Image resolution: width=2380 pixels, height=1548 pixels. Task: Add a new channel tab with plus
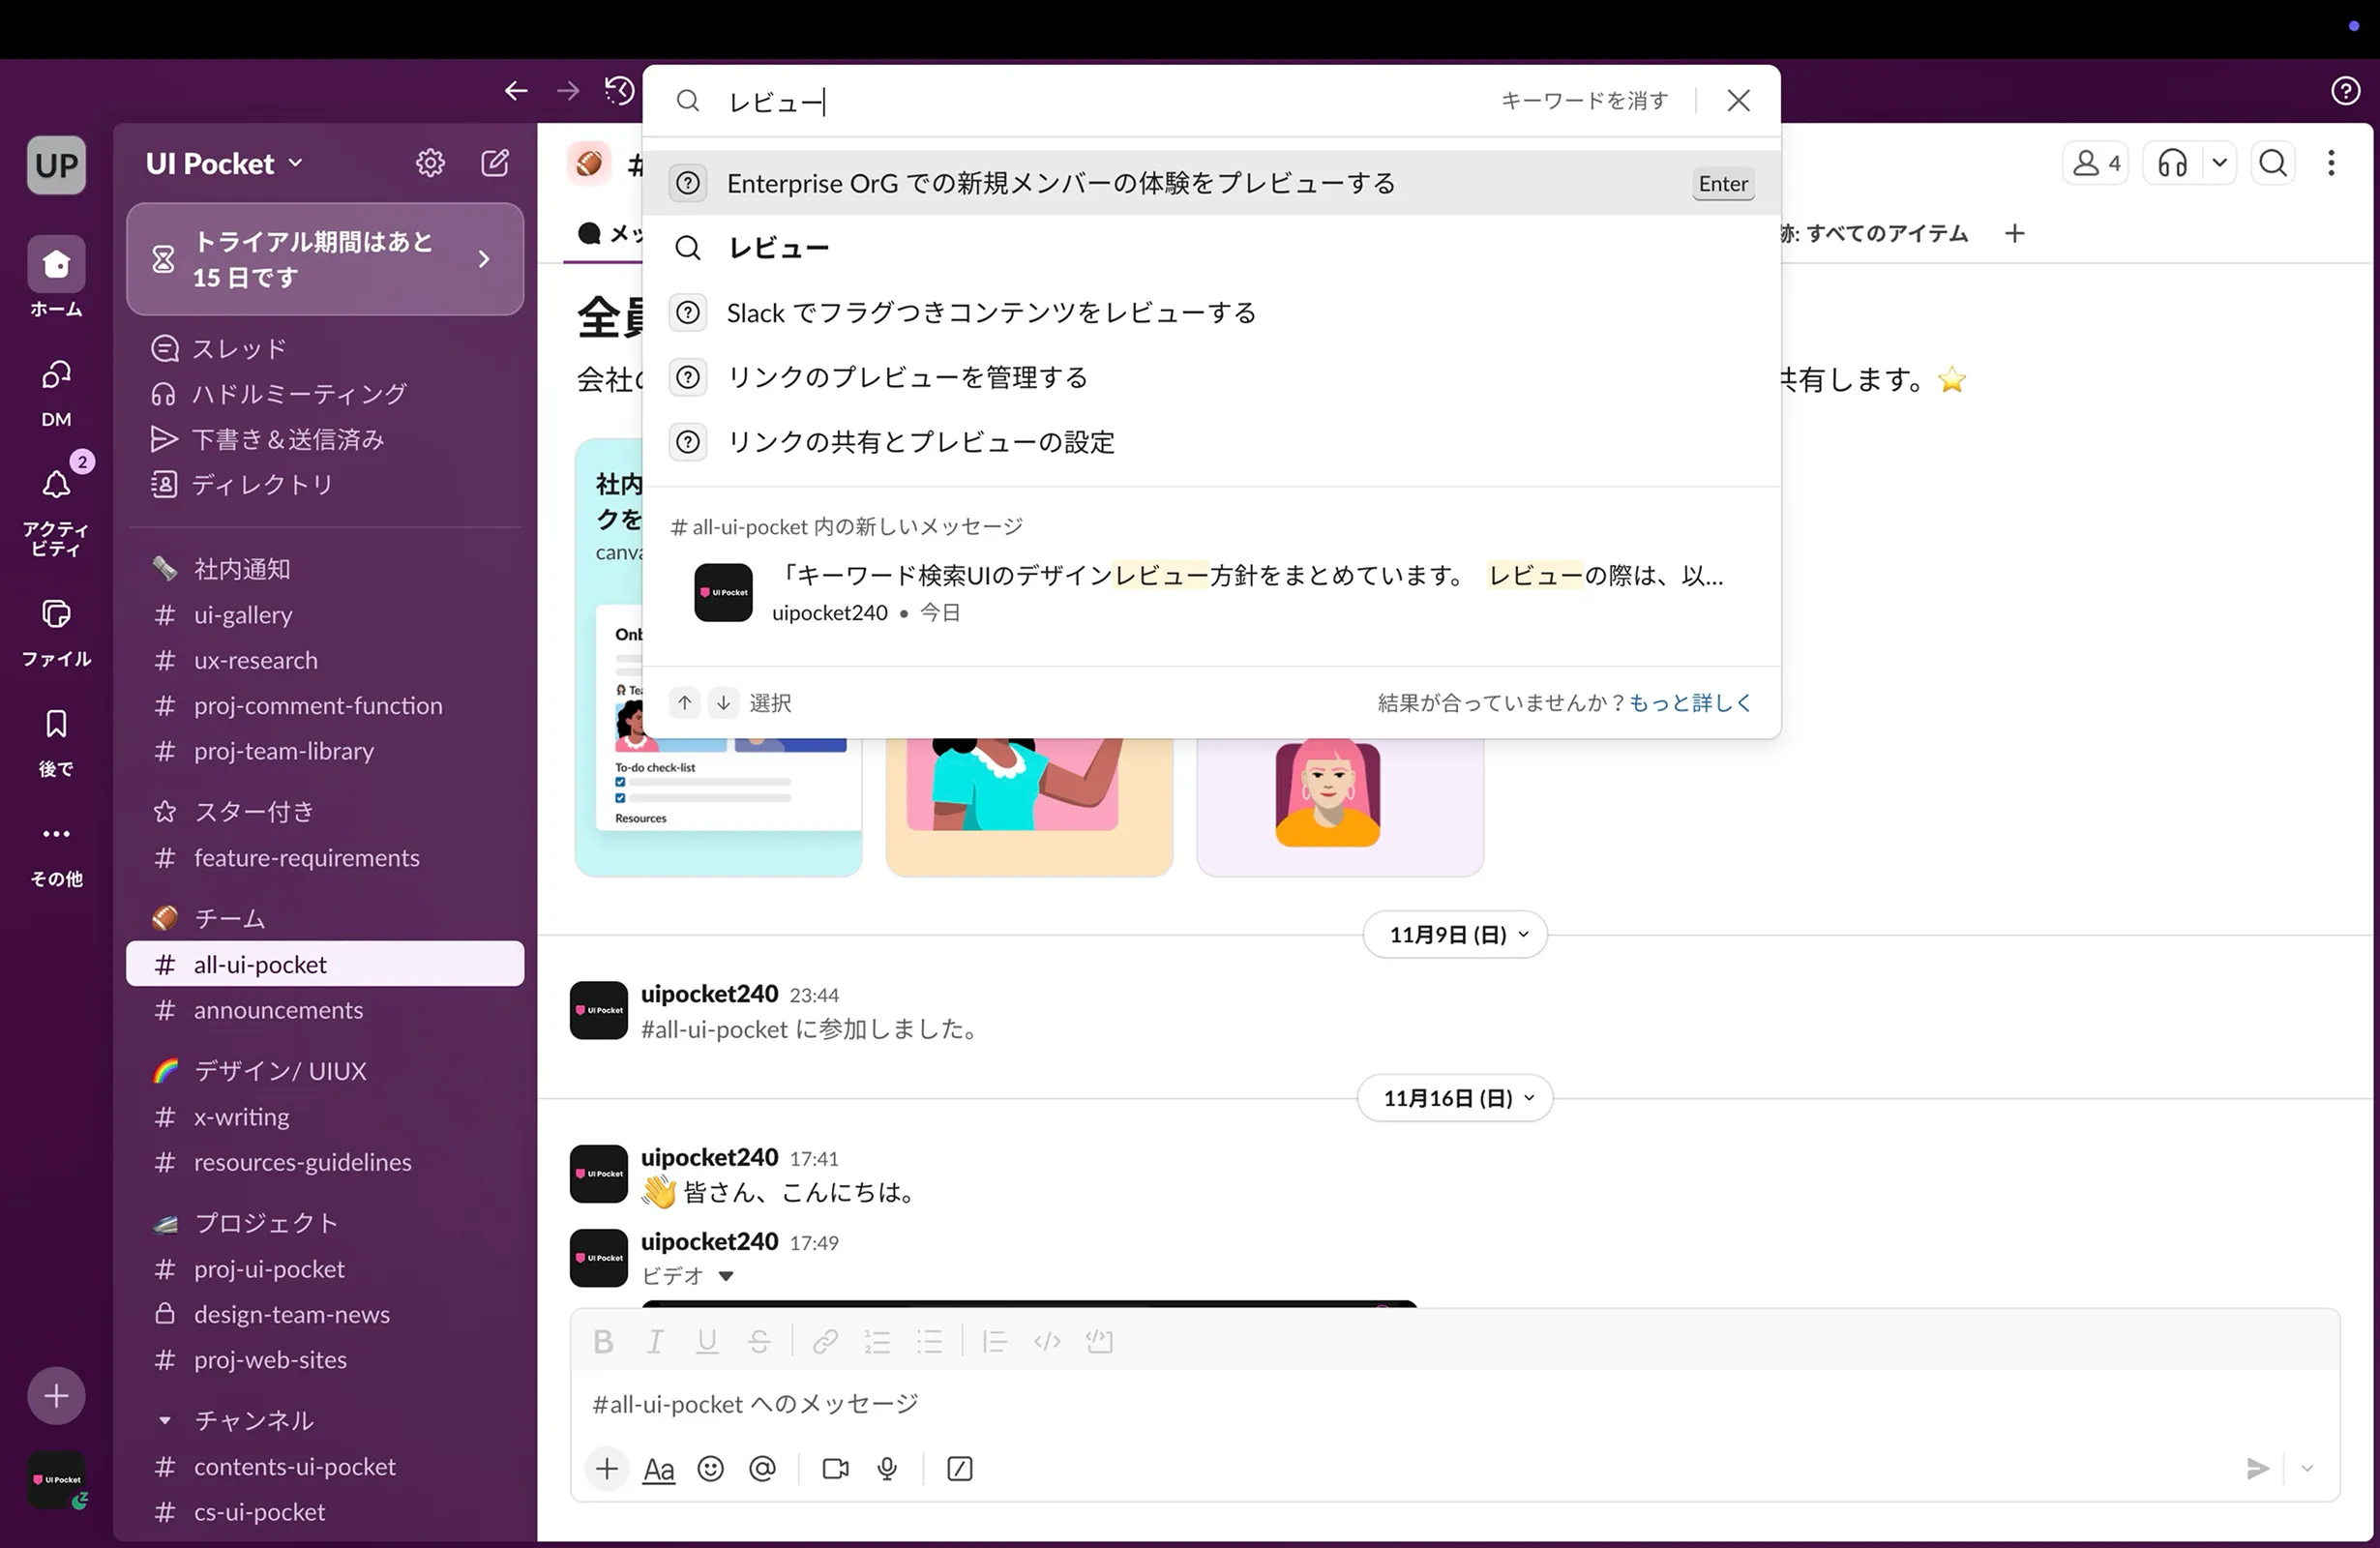pos(2014,233)
